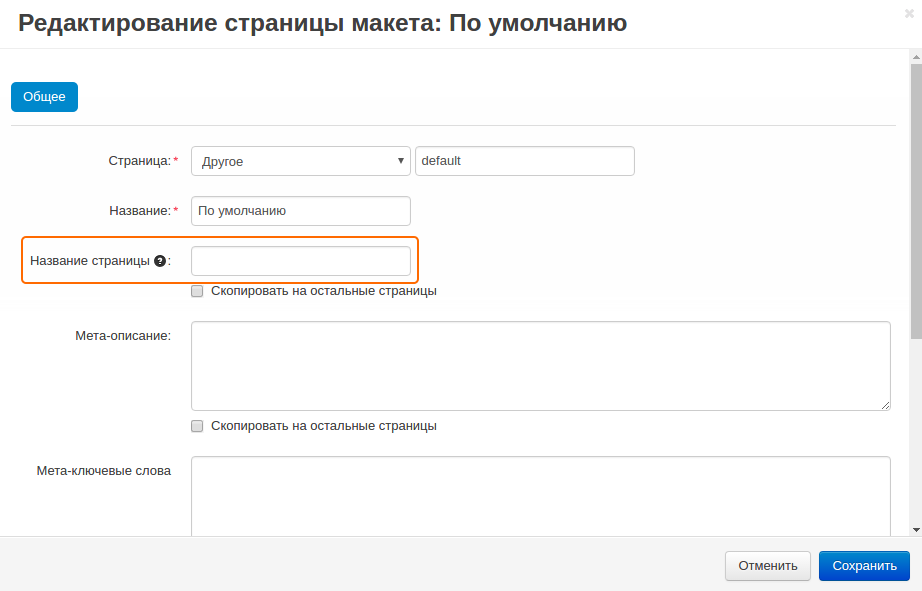Viewport: 922px width, 591px height.
Task: Save changes with the Сохранить button
Action: tap(864, 566)
